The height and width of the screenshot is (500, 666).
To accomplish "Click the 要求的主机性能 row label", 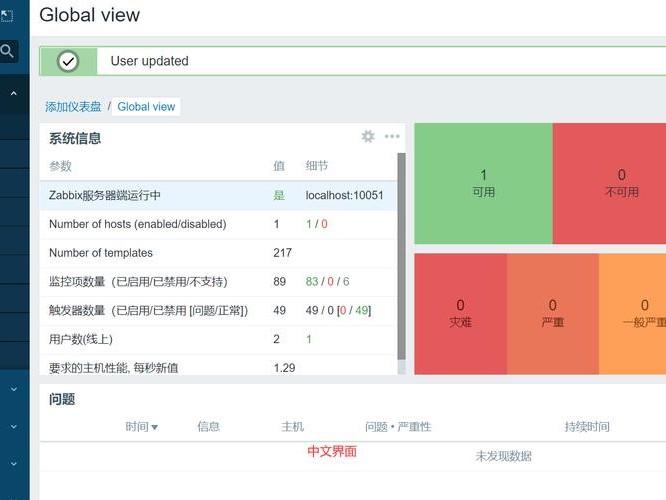I will click(113, 368).
